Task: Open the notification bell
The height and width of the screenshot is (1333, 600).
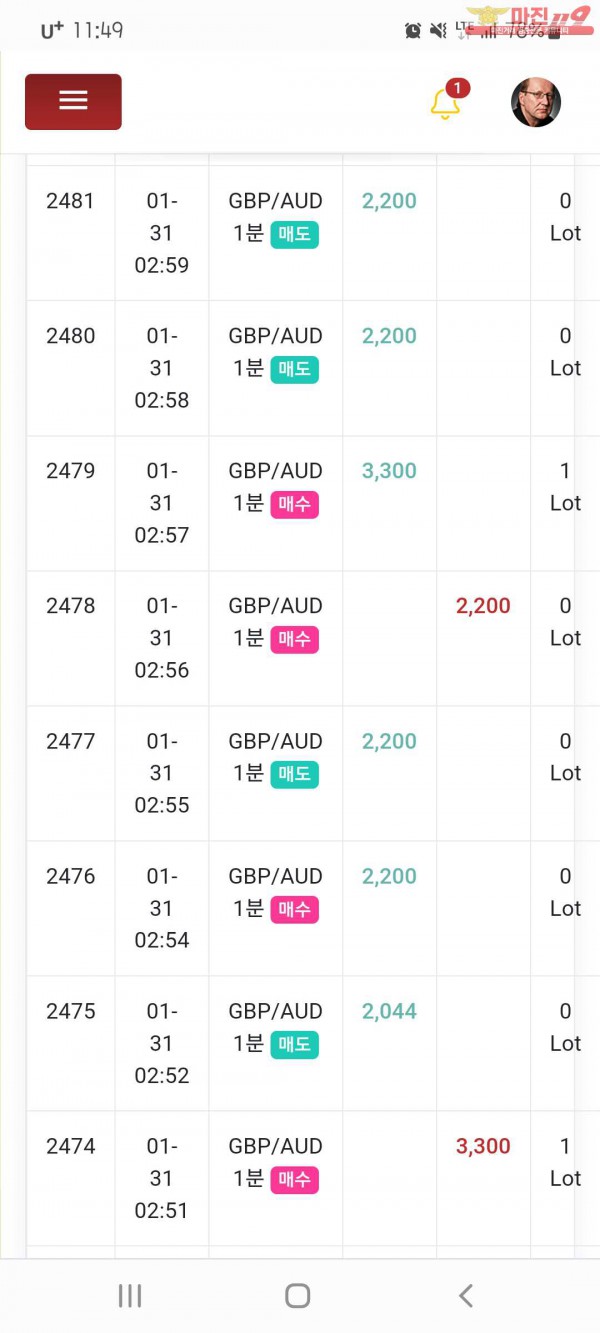Action: (x=444, y=104)
